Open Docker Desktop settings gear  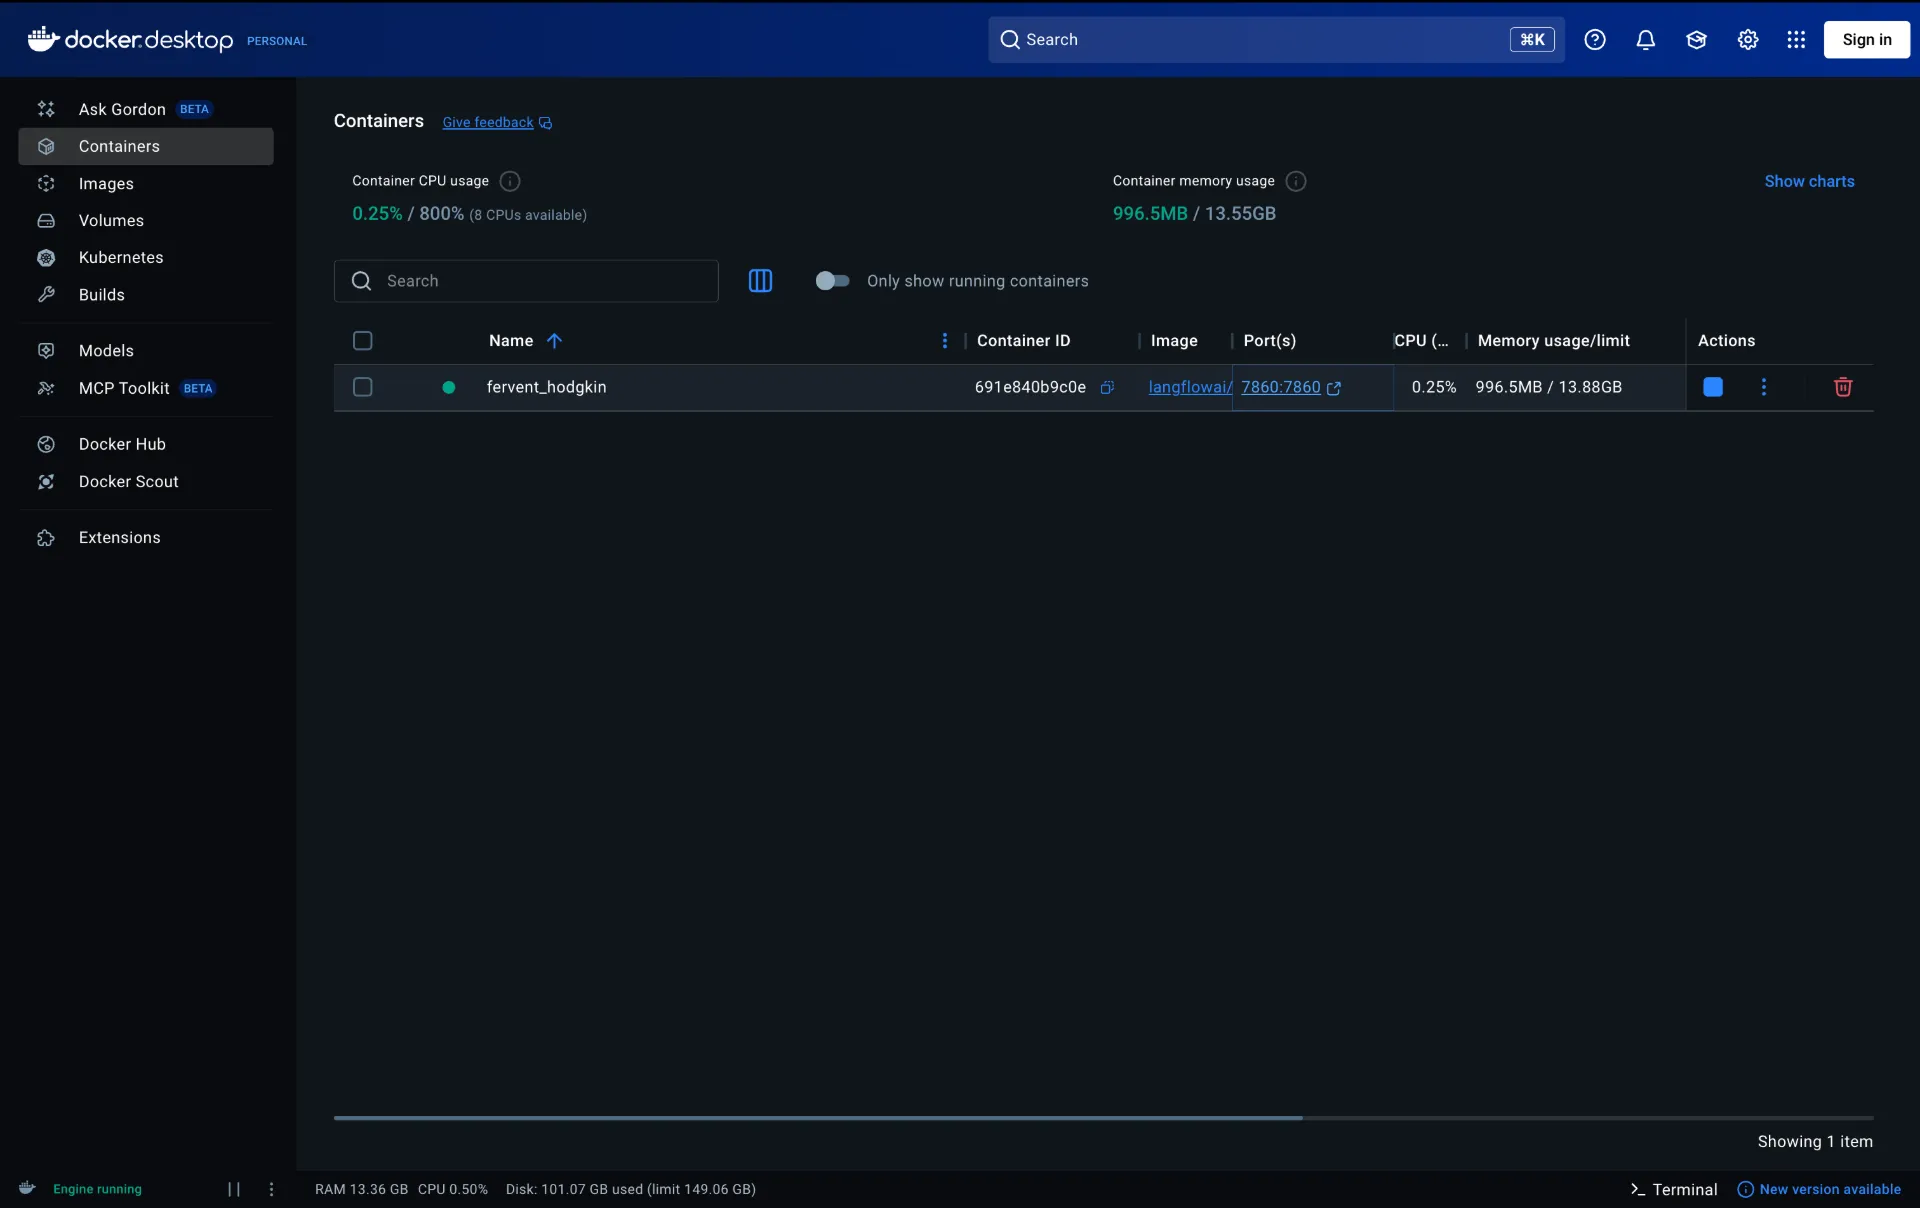click(1747, 40)
